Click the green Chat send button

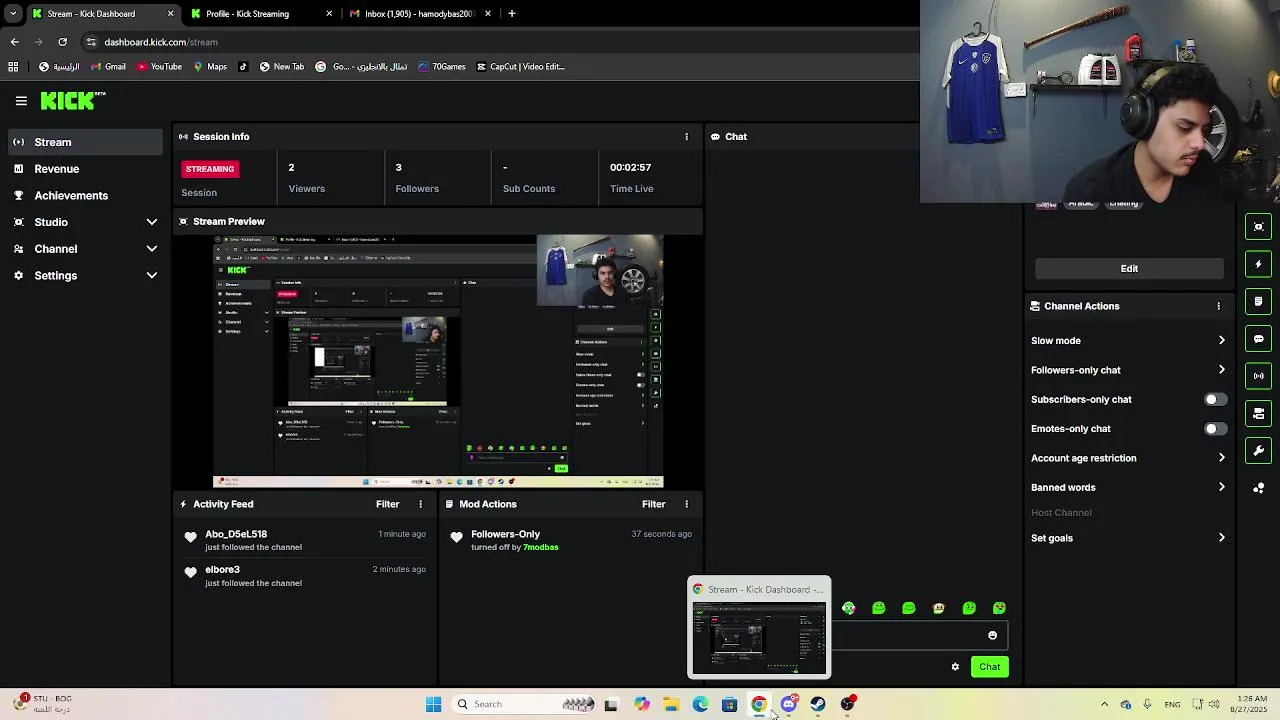click(x=989, y=667)
